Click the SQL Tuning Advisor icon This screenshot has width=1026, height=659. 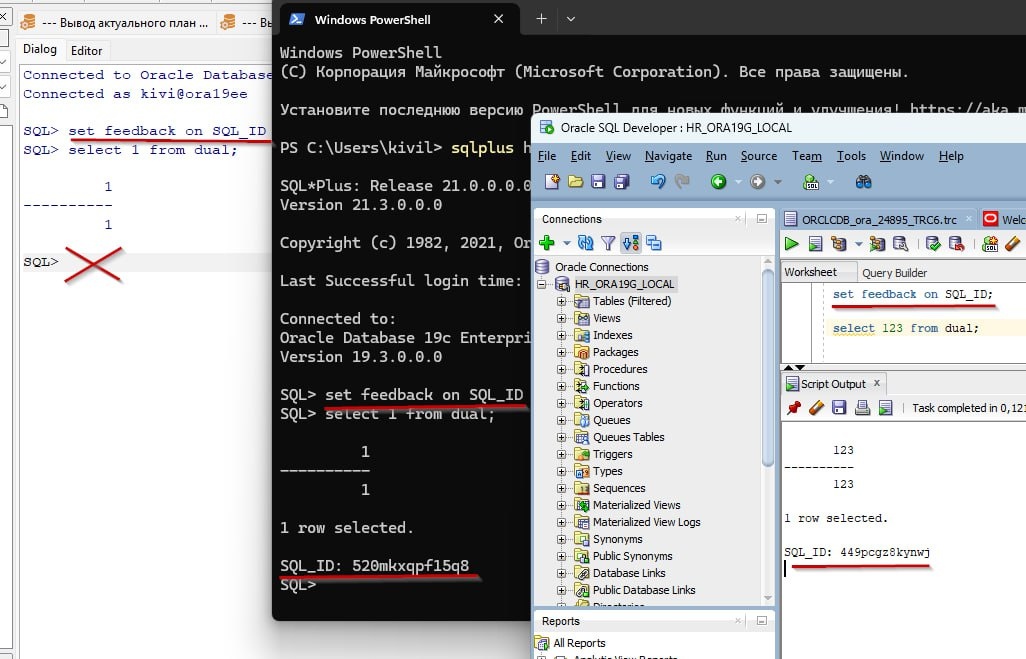coord(900,244)
